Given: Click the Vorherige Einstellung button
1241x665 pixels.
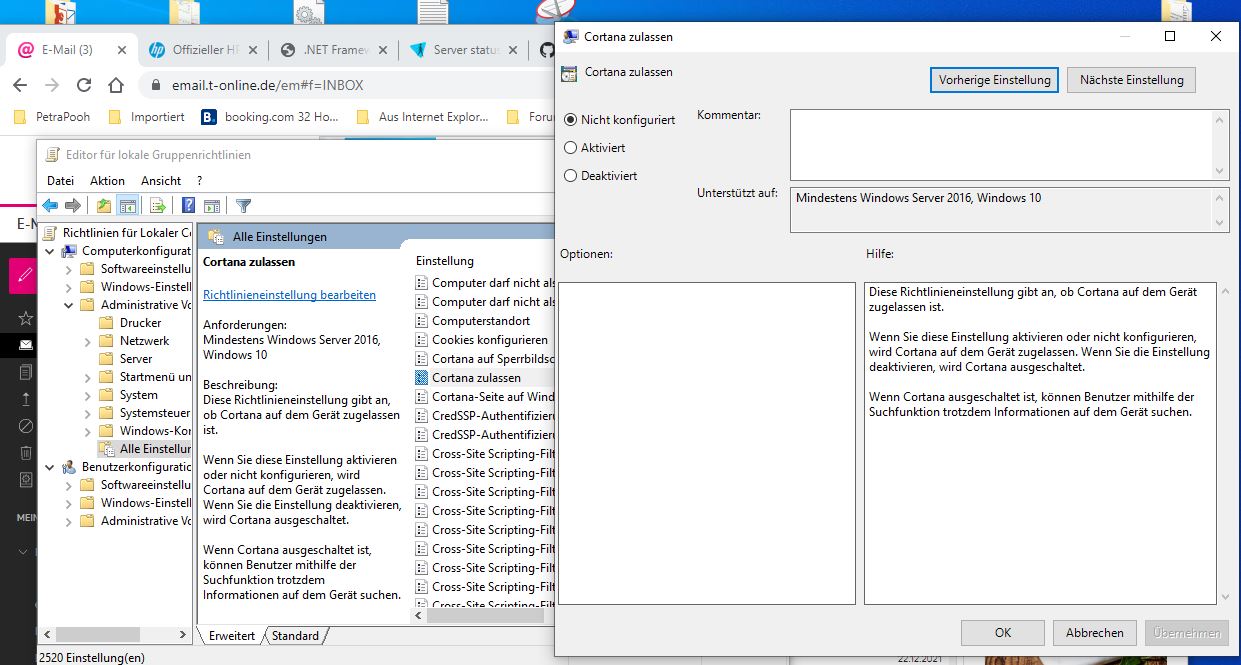Looking at the screenshot, I should [x=995, y=80].
